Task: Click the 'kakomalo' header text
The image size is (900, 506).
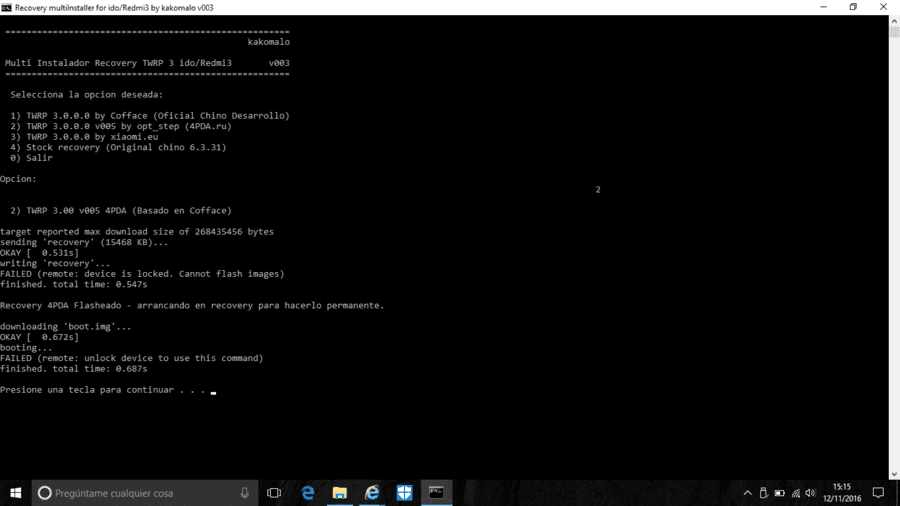Action: [x=269, y=42]
